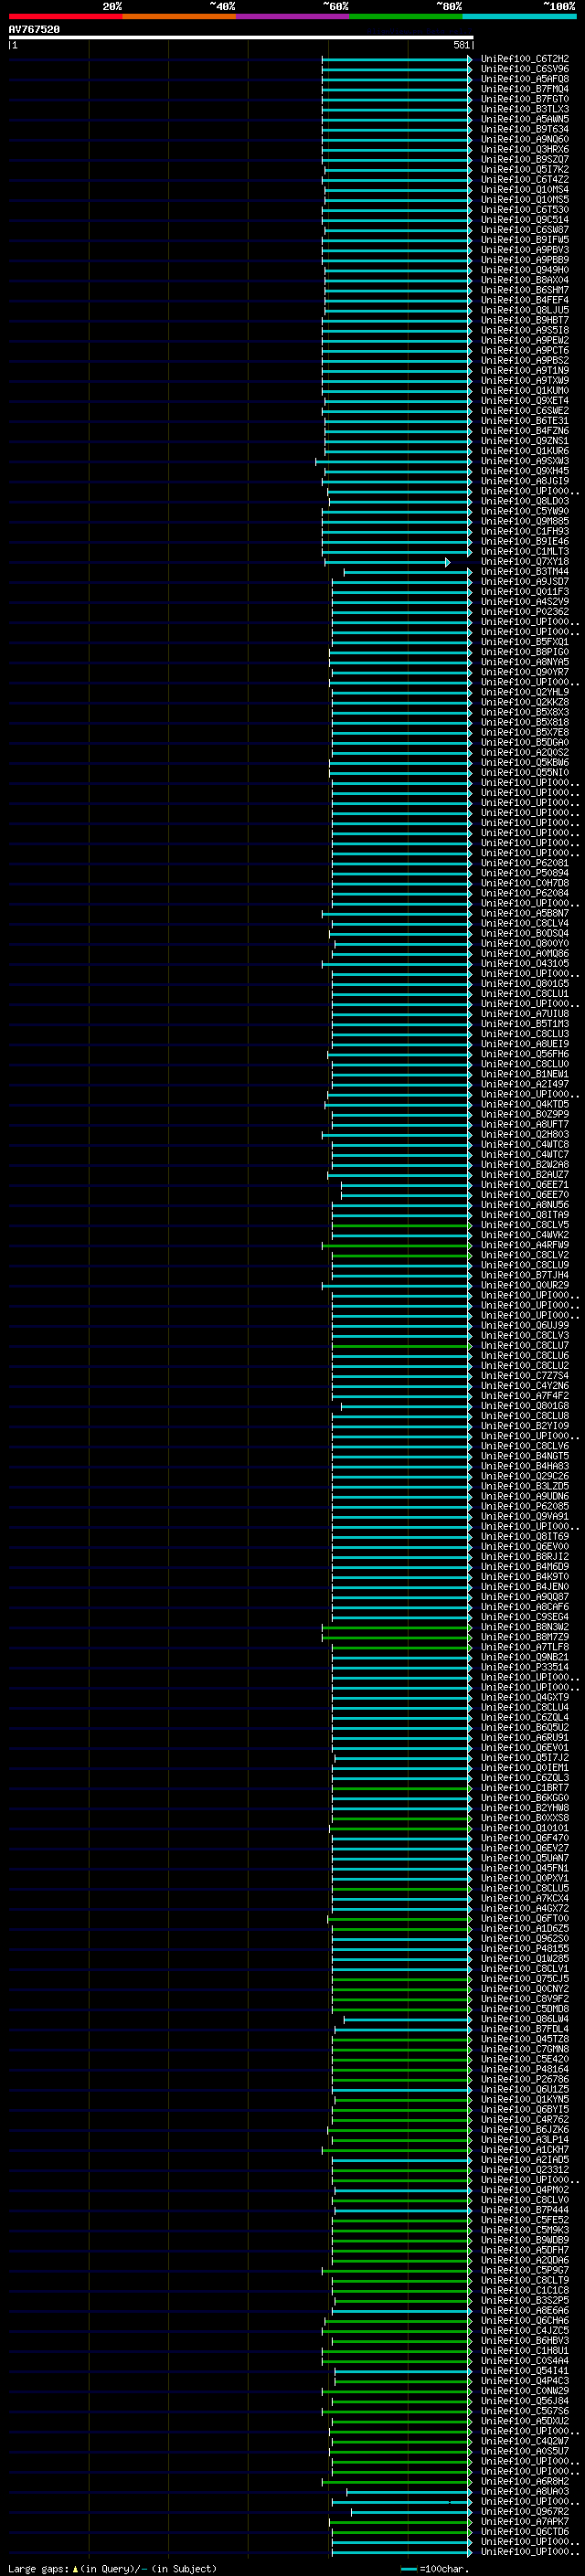Select hit label UniRef100_B9T634
Screen dimensions: 585x2576
click(x=525, y=129)
